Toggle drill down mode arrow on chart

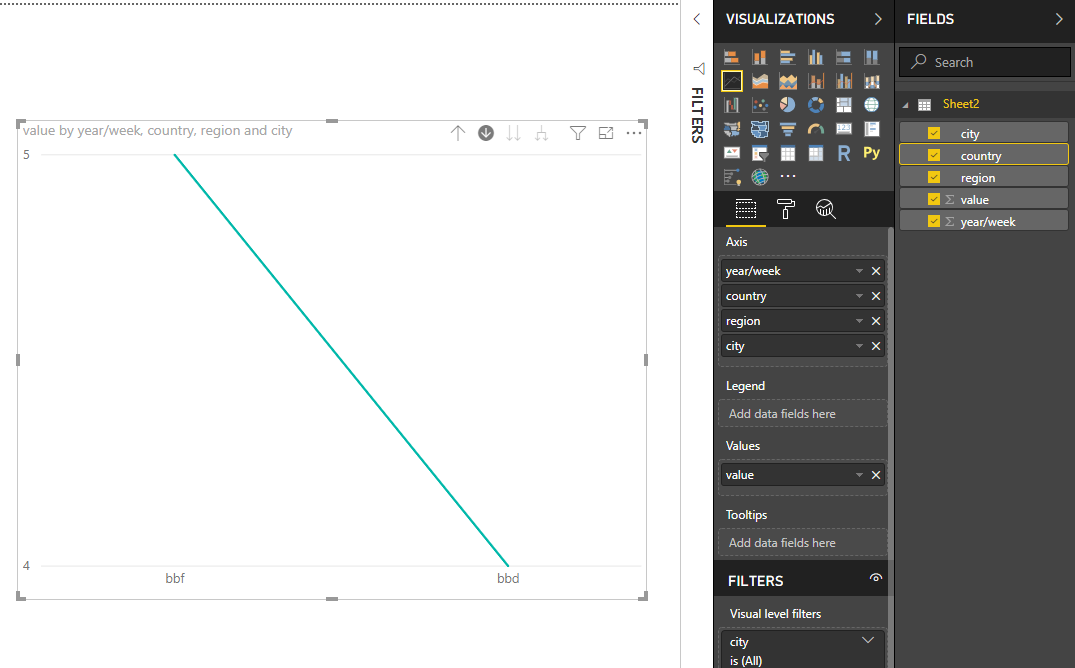(x=486, y=133)
